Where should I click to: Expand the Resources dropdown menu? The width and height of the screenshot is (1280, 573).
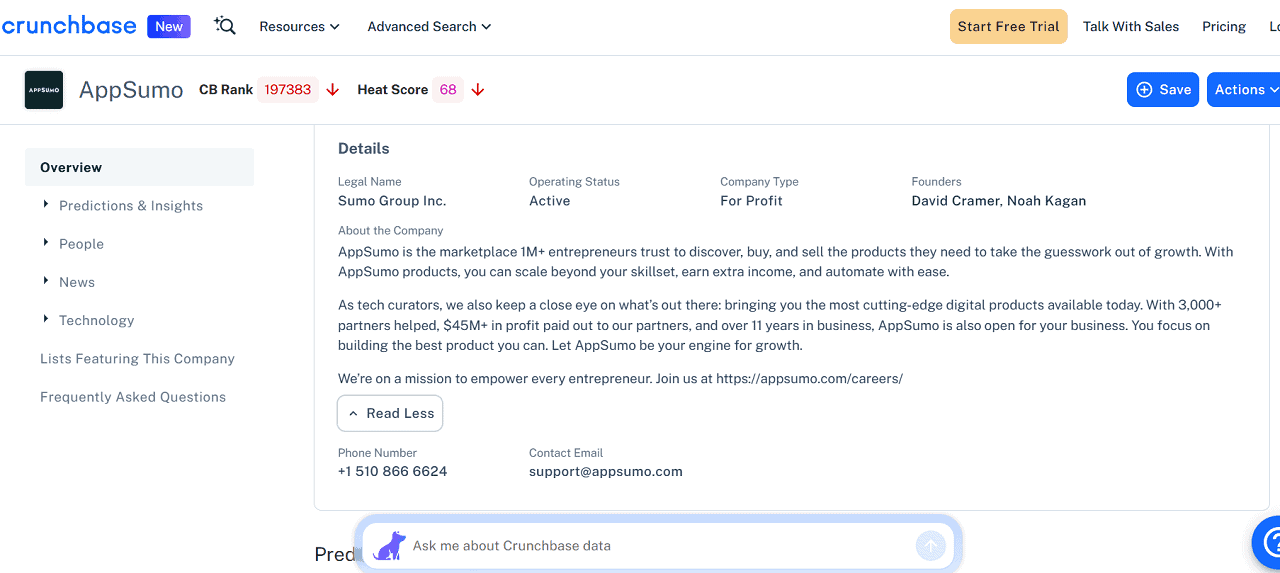tap(299, 27)
